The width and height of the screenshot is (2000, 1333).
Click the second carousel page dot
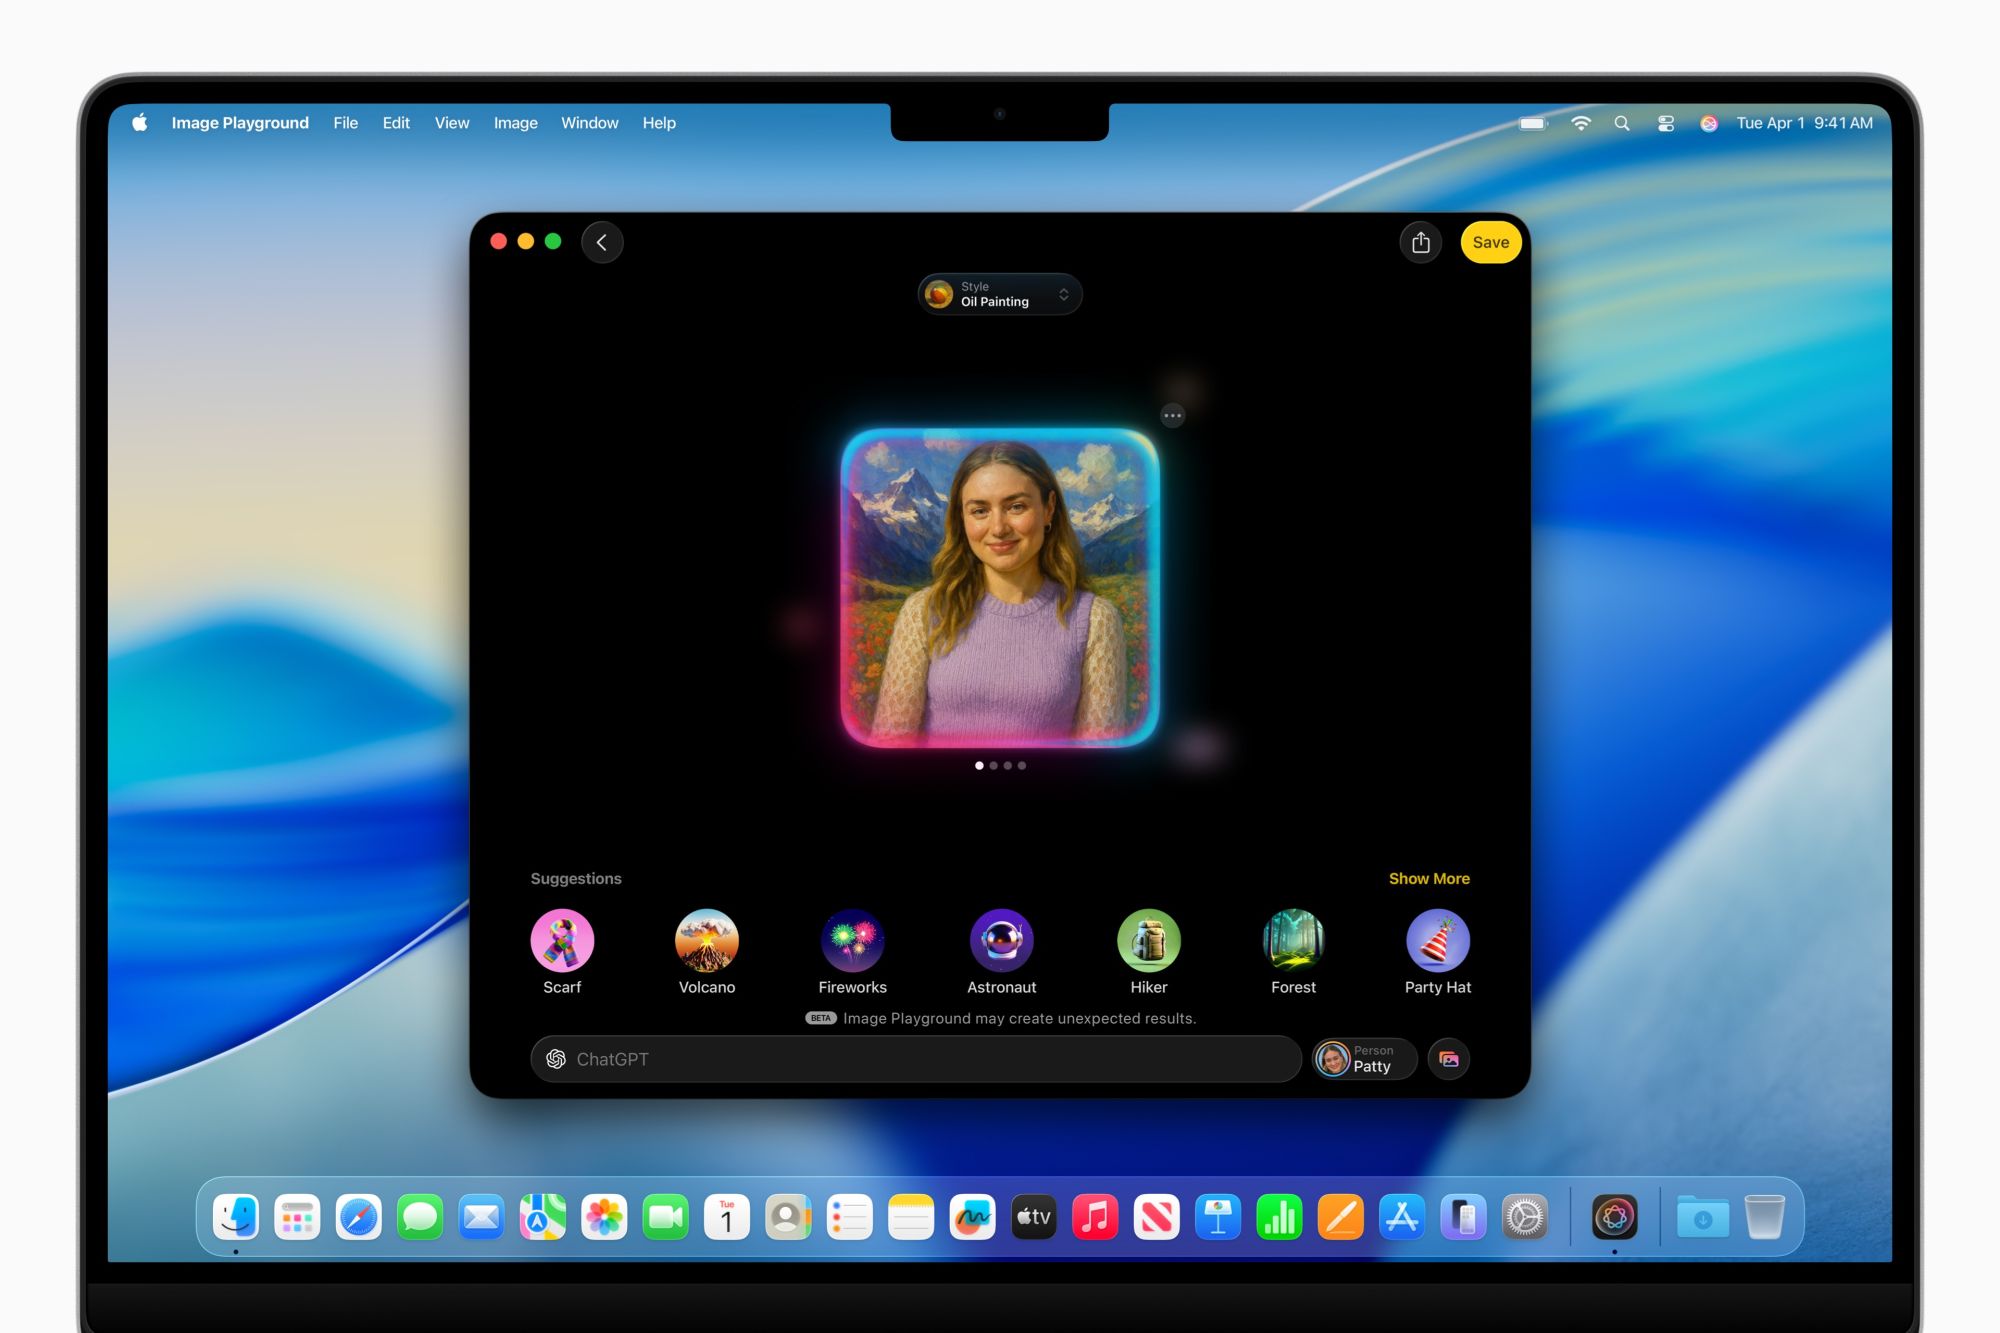[x=992, y=765]
